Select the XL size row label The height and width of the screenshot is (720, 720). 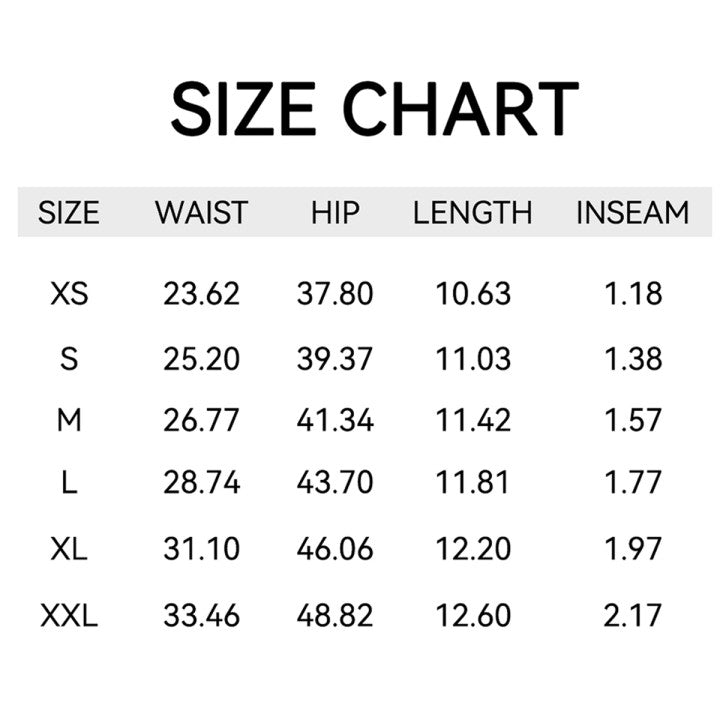(69, 548)
